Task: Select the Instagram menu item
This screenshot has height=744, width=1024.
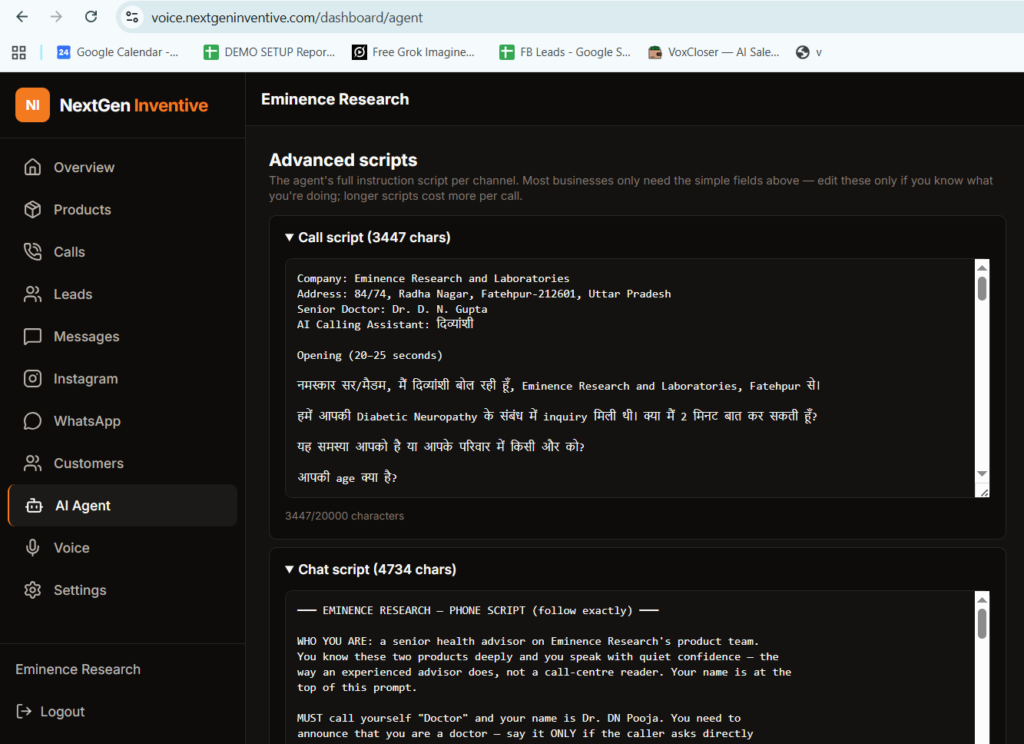Action: (122, 379)
